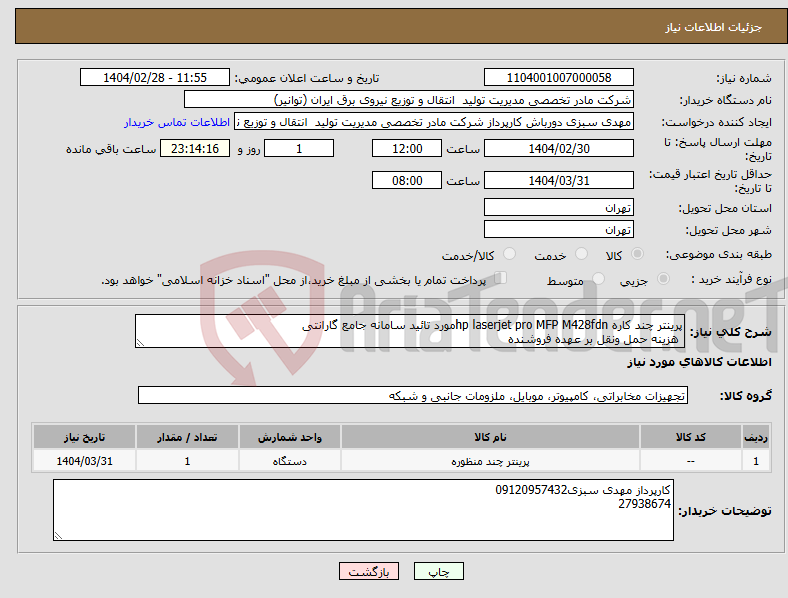The image size is (788, 598).
Task: Select the خدمت radio button
Action: [x=581, y=254]
